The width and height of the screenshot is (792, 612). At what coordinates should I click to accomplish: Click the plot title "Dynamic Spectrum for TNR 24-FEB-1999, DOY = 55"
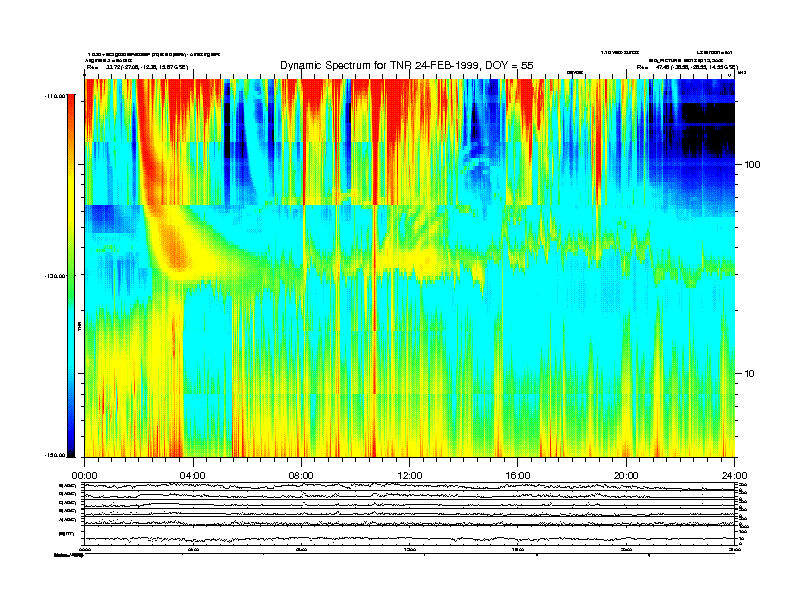coord(407,65)
